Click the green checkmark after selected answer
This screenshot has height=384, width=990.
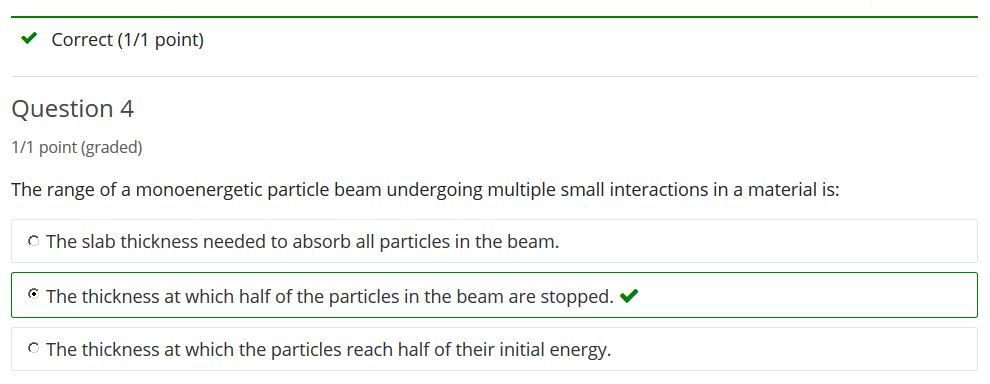point(629,296)
